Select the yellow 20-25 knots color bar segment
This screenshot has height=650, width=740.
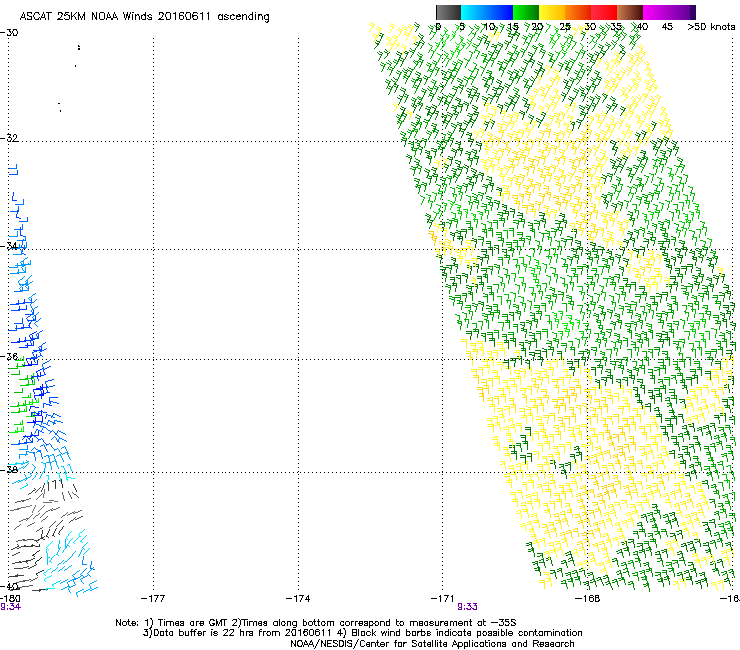tap(552, 12)
